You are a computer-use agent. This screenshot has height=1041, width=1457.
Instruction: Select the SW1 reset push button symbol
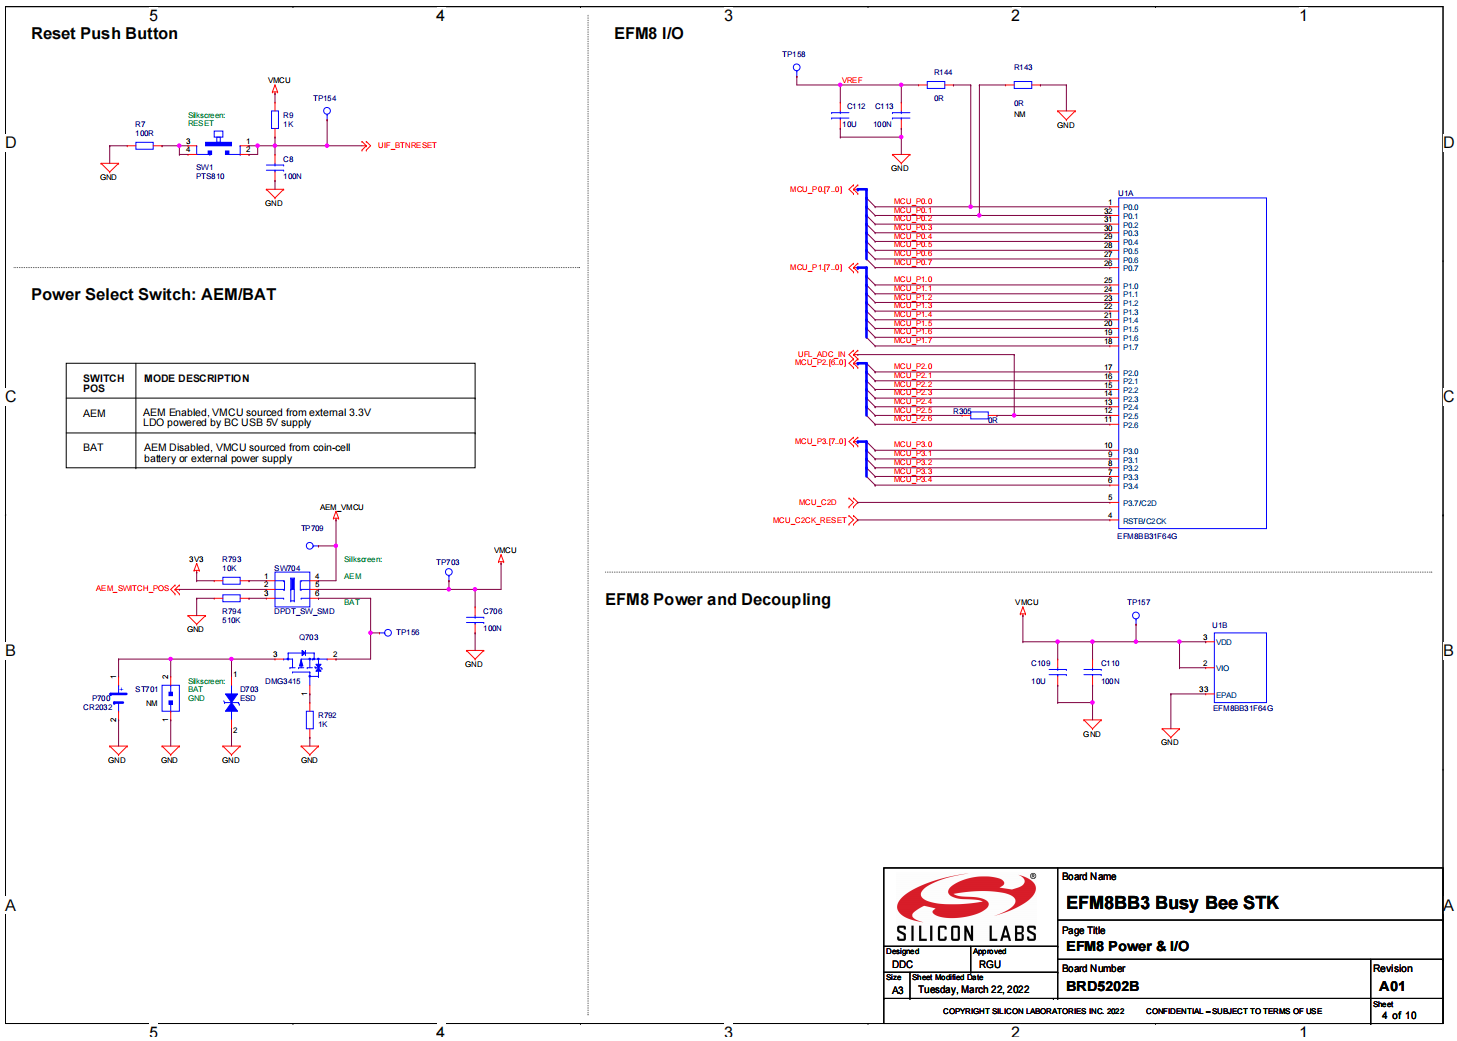click(218, 145)
